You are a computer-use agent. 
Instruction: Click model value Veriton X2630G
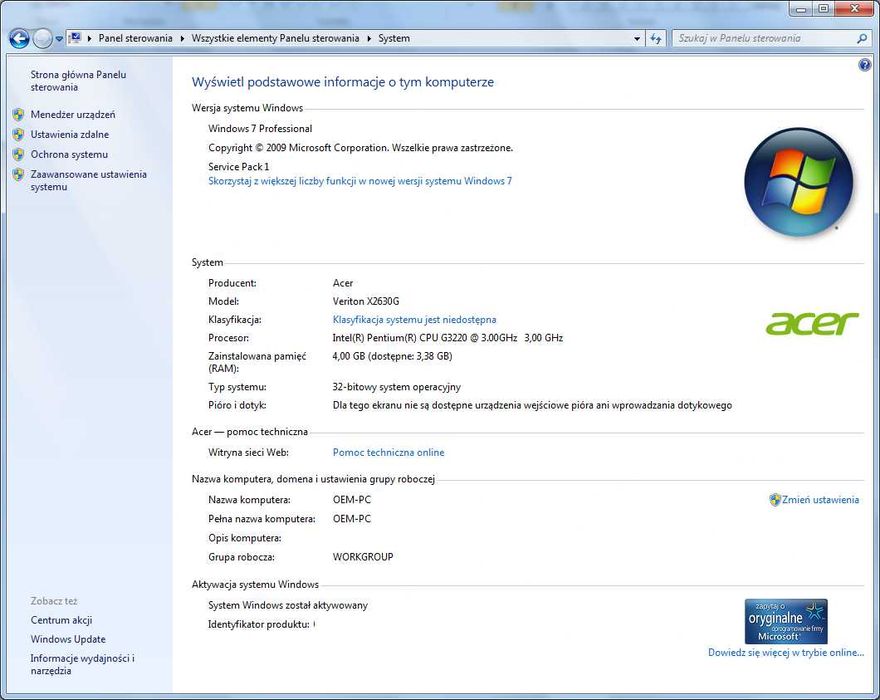[x=366, y=301]
